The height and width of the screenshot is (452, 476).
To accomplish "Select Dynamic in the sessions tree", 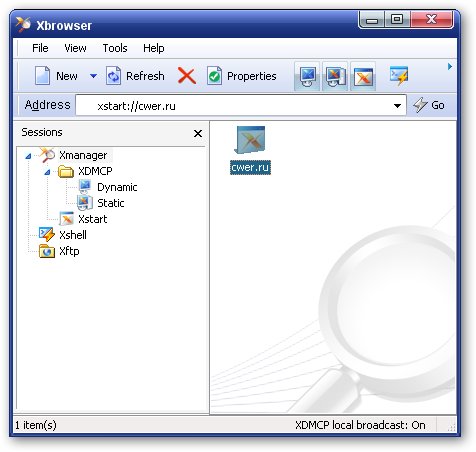I will [117, 187].
